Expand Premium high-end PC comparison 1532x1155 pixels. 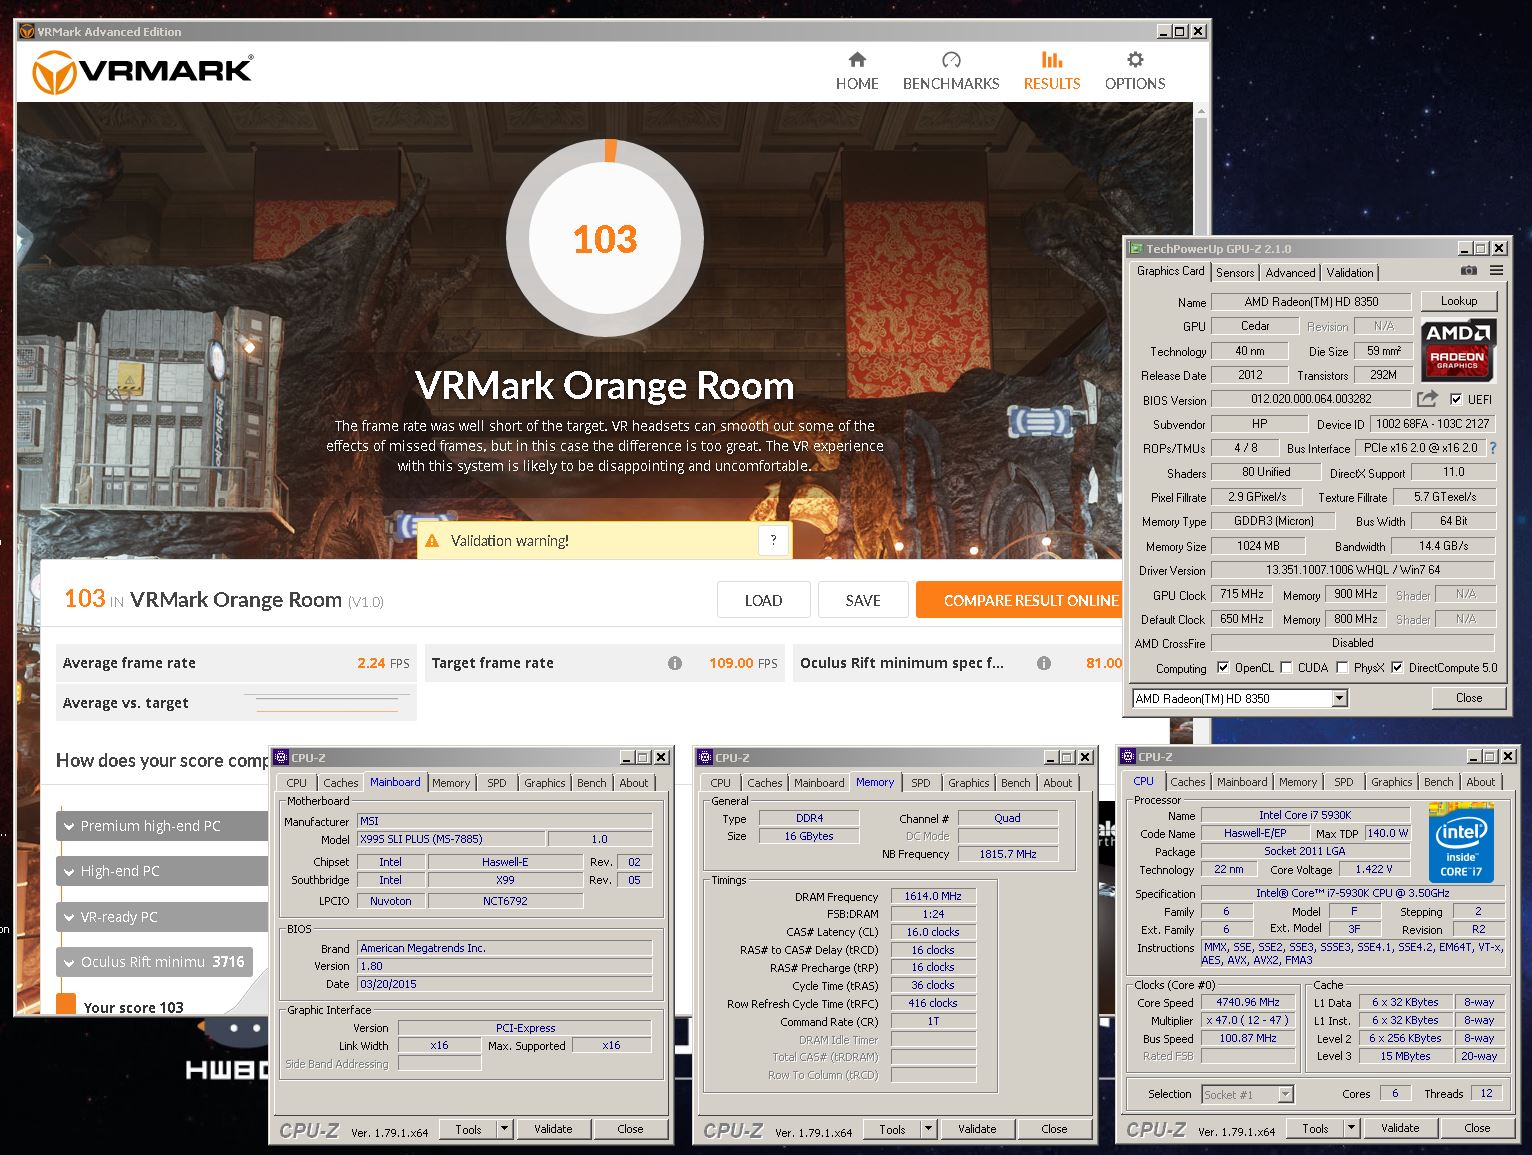[x=162, y=826]
